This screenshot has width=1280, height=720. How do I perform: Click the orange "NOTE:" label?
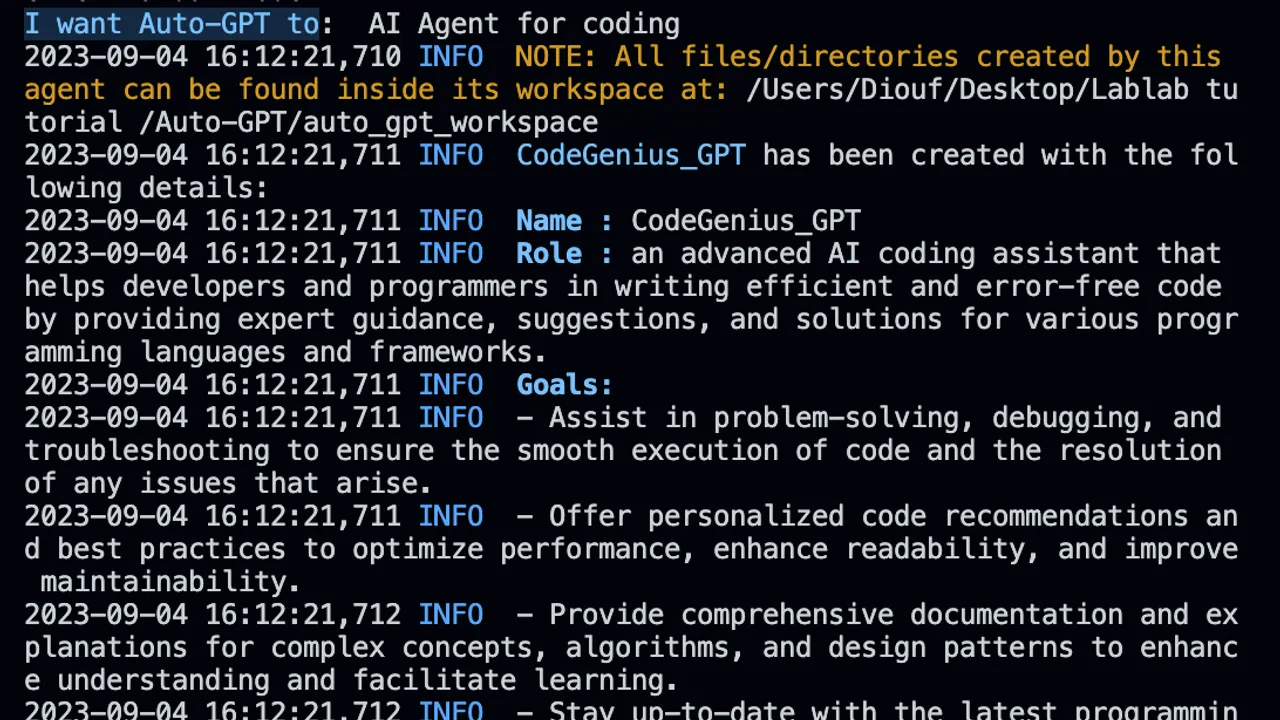click(x=556, y=56)
